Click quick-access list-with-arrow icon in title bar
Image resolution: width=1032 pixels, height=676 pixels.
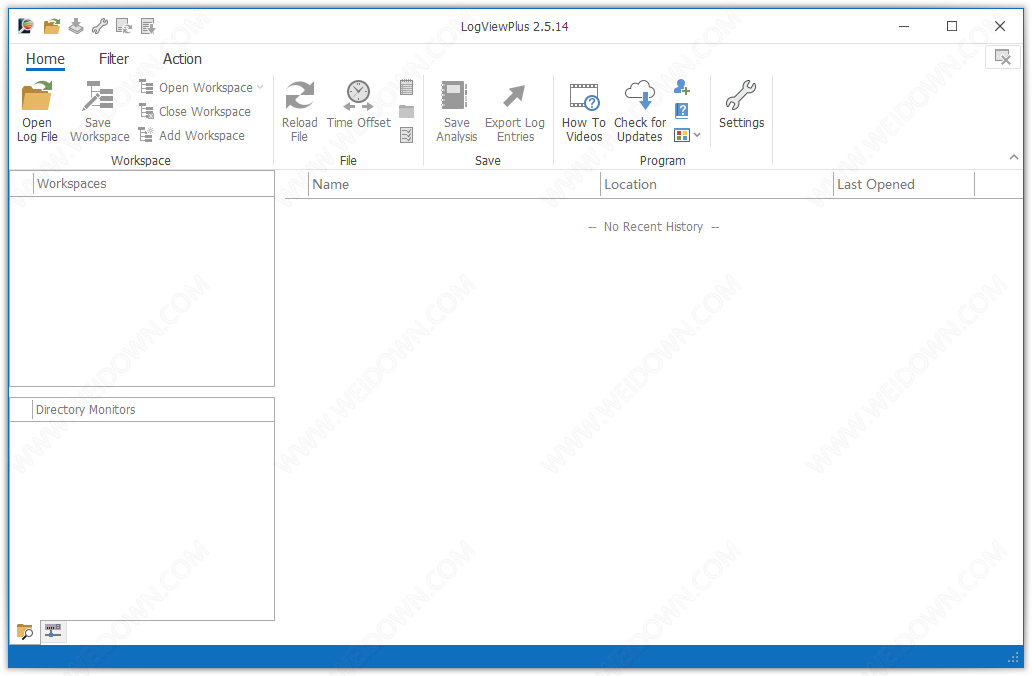click(148, 26)
